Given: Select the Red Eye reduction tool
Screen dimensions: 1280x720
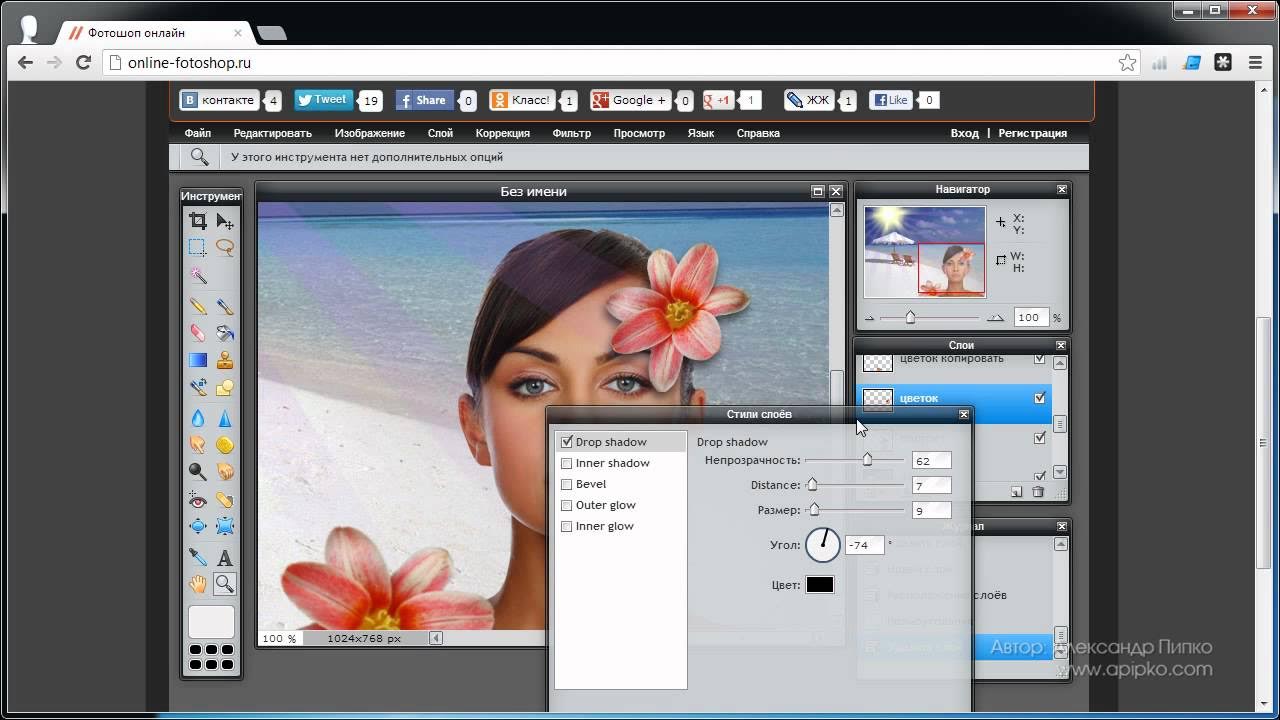Looking at the screenshot, I should [198, 500].
